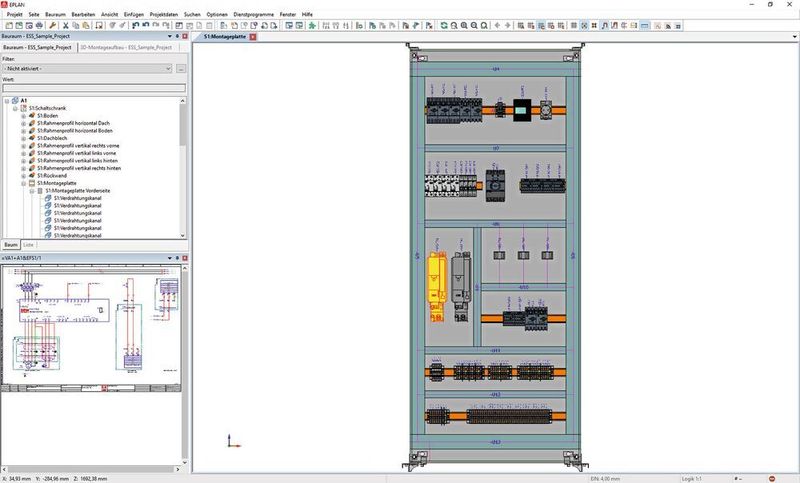The height and width of the screenshot is (483, 800).
Task: Click the preview panel horizontal scrollbar
Action: (x=90, y=469)
